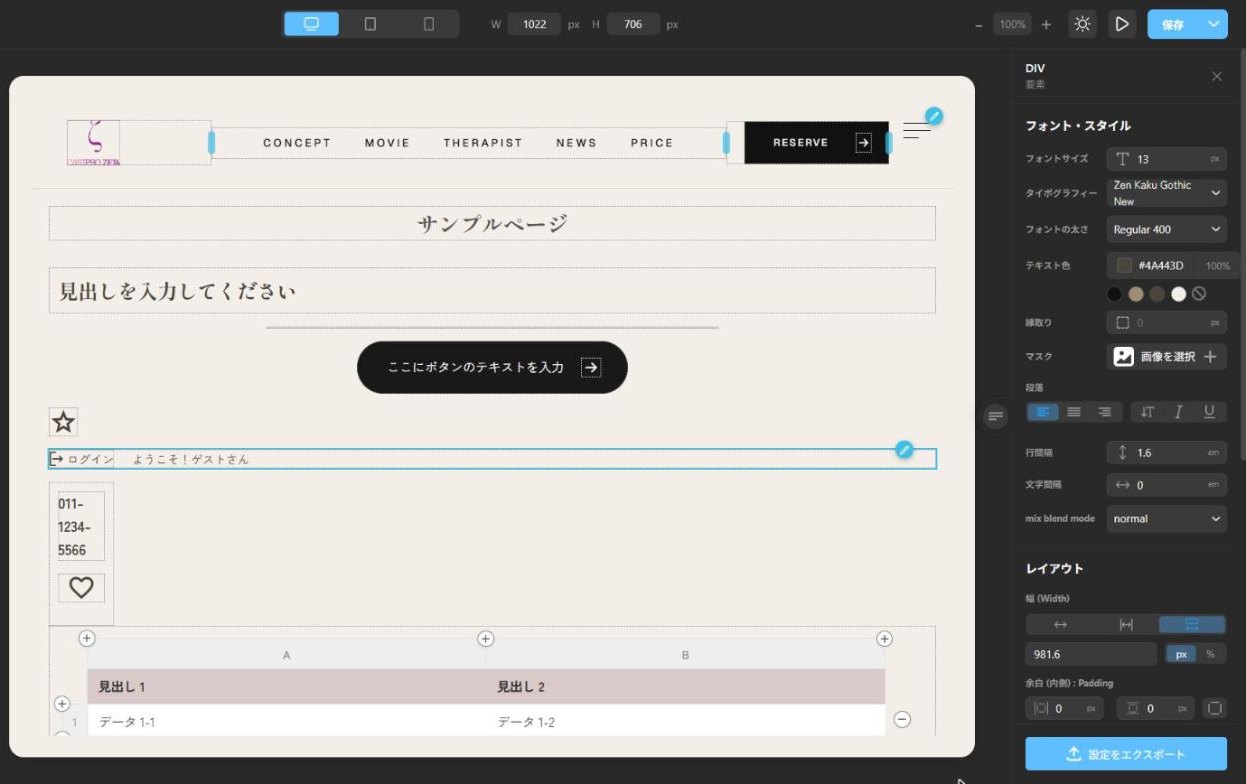Viewport: 1246px width, 784px height.
Task: Align paragraph text left
Action: 1043,412
